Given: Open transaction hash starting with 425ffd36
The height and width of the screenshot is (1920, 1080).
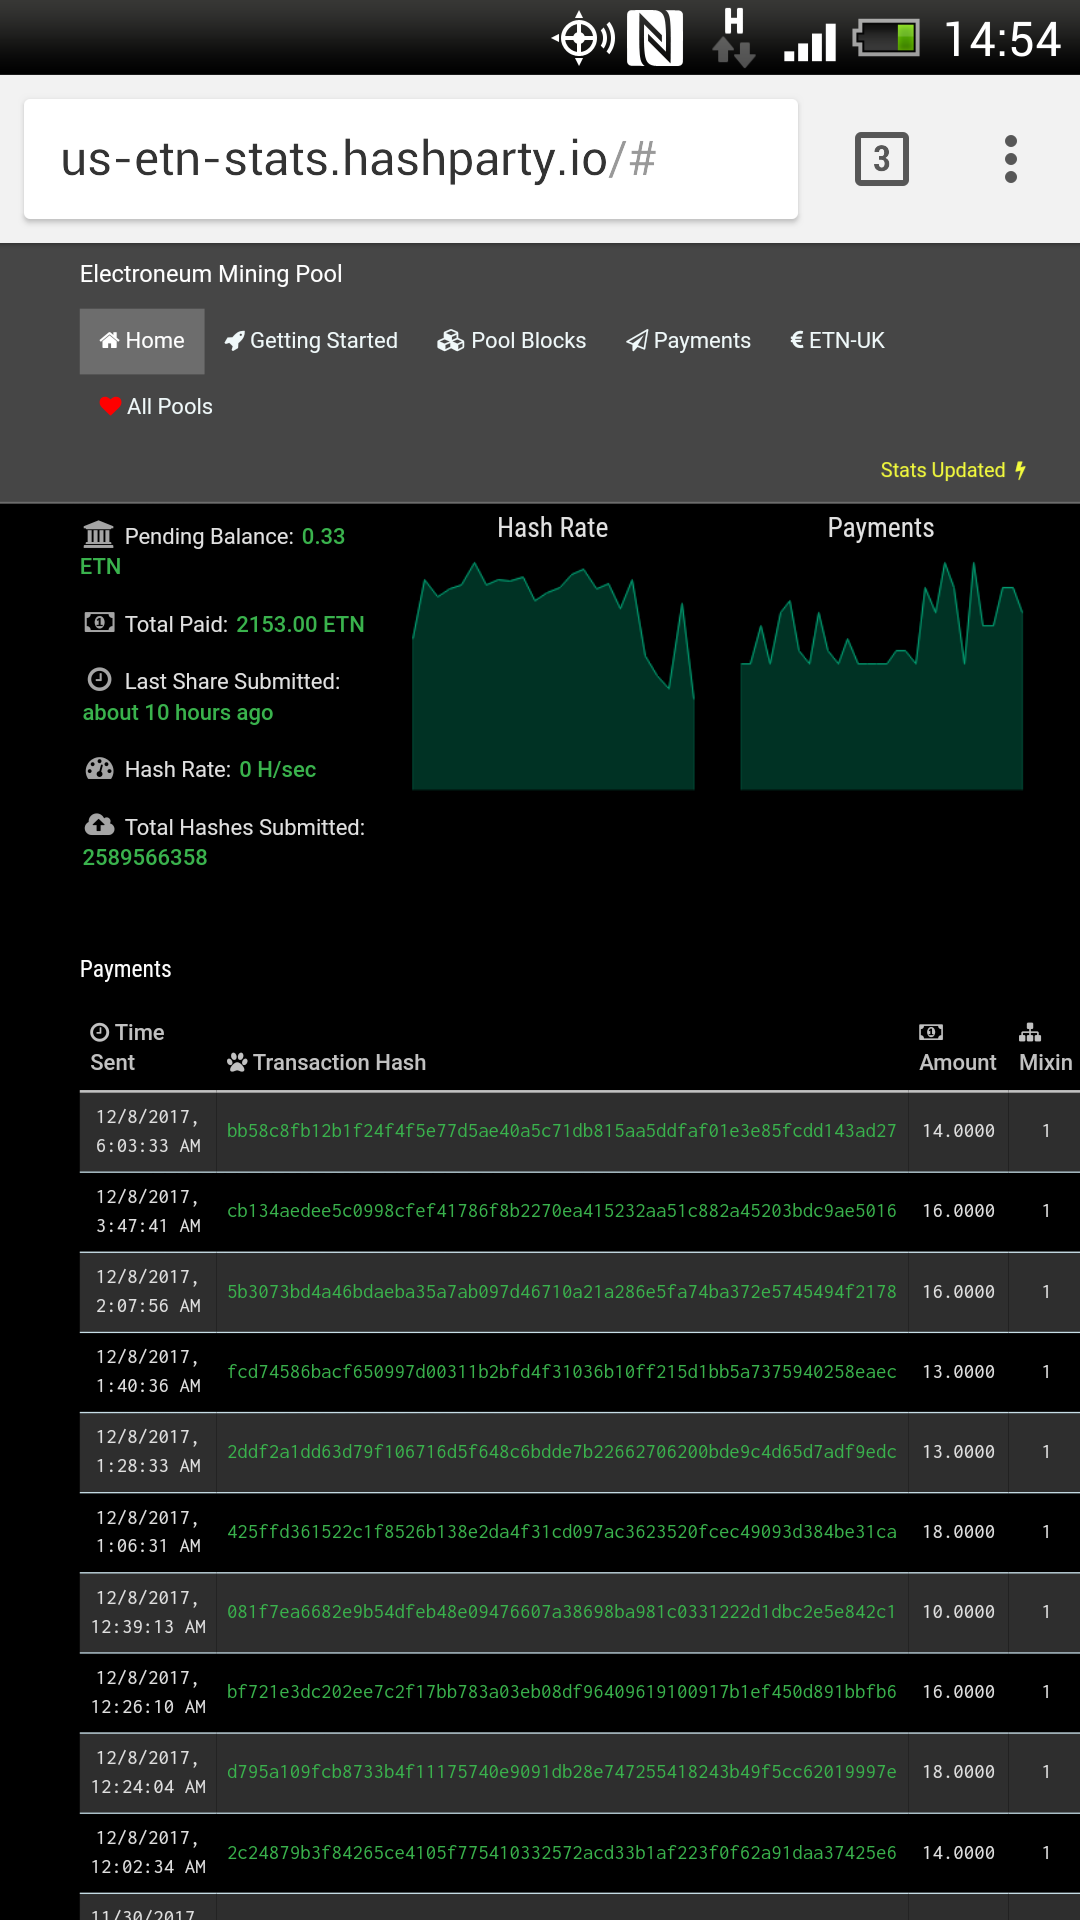Looking at the screenshot, I should tap(561, 1532).
